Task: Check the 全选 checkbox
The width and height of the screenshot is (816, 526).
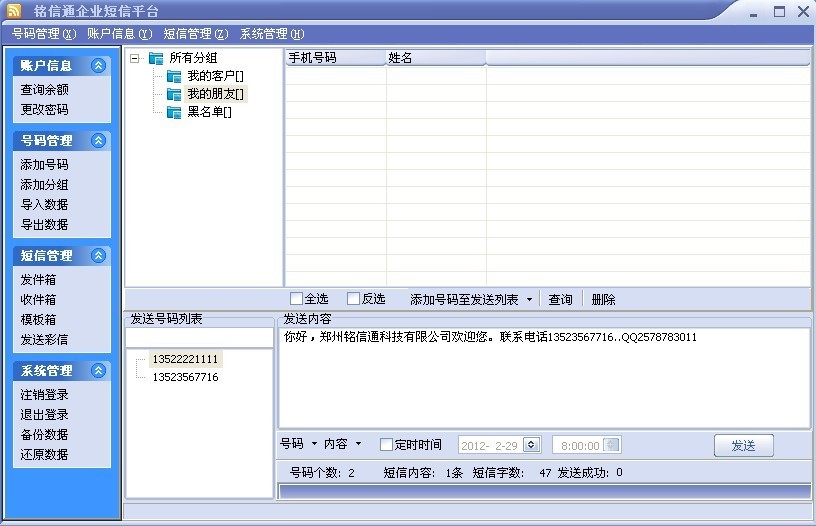Action: point(296,299)
